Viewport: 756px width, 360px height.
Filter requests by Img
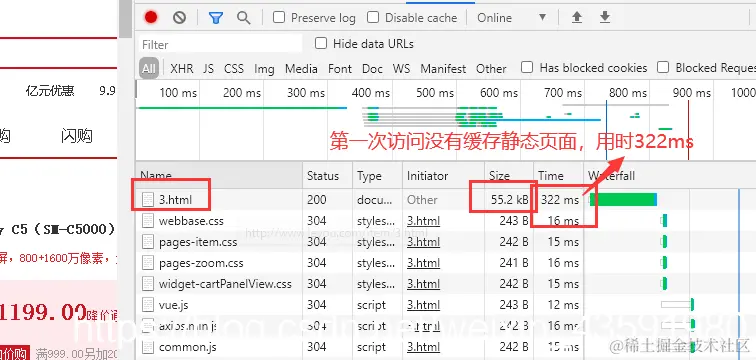[264, 69]
